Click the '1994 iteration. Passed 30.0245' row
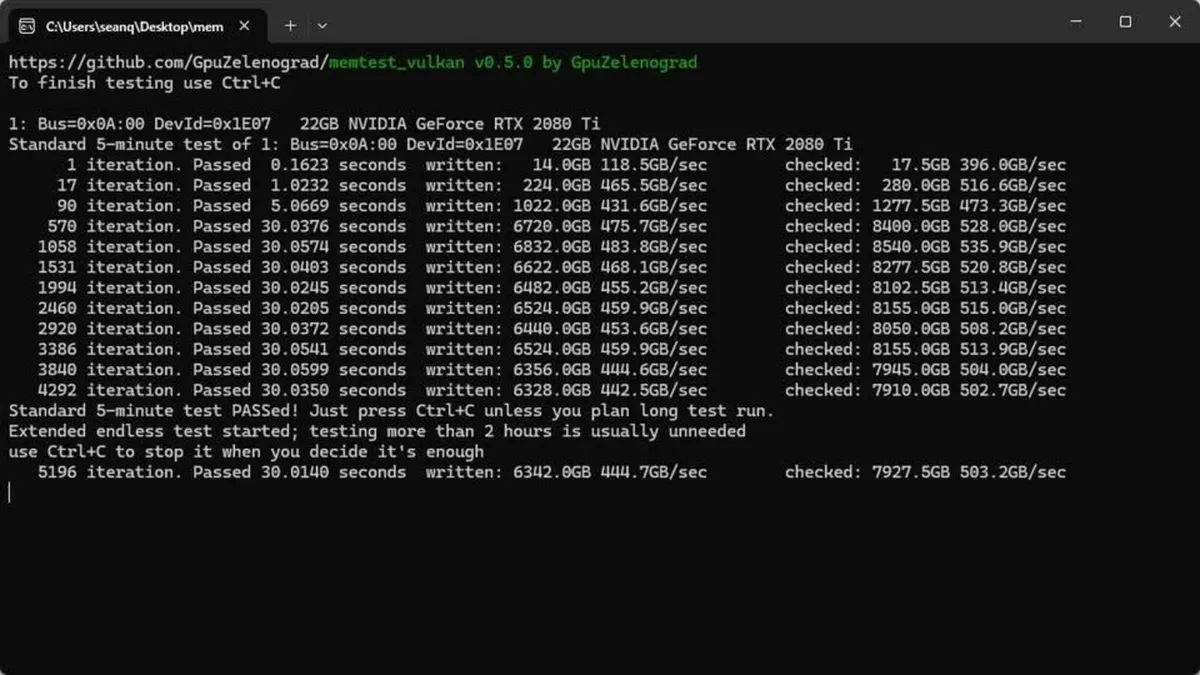Viewport: 1200px width, 675px height. click(551, 288)
